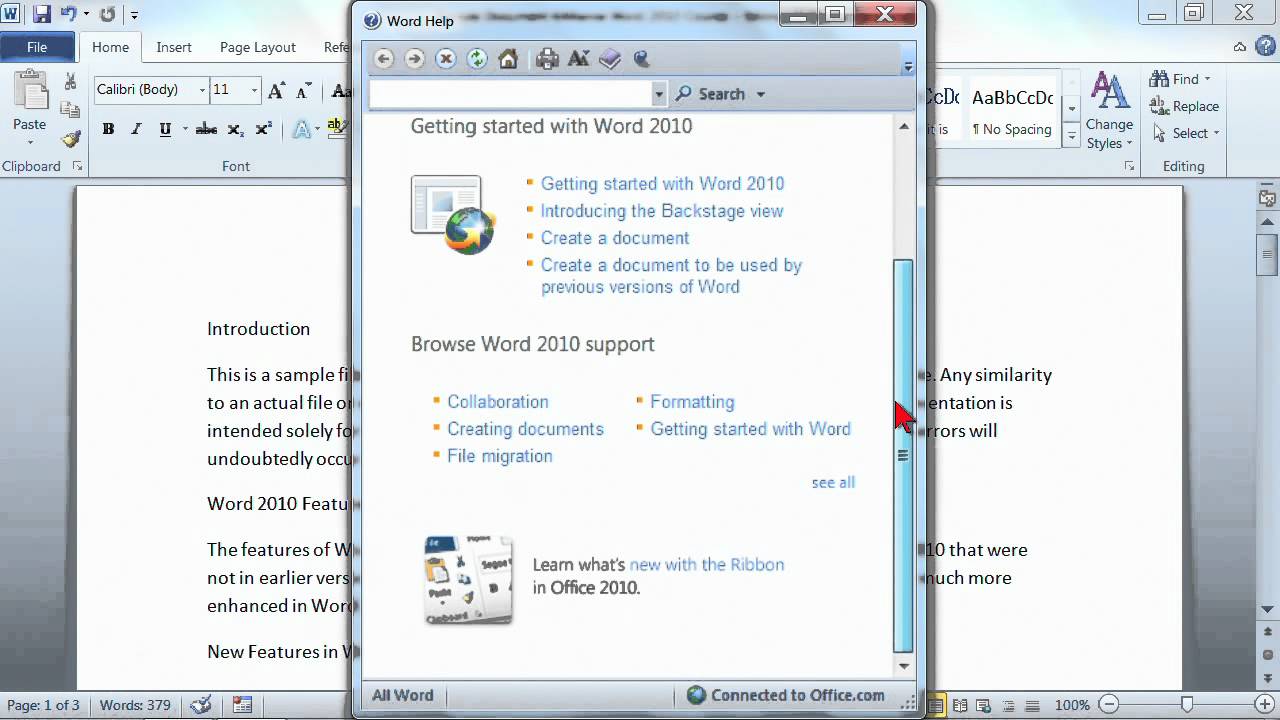1280x720 pixels.
Task: Open the File migration link
Action: click(x=499, y=456)
